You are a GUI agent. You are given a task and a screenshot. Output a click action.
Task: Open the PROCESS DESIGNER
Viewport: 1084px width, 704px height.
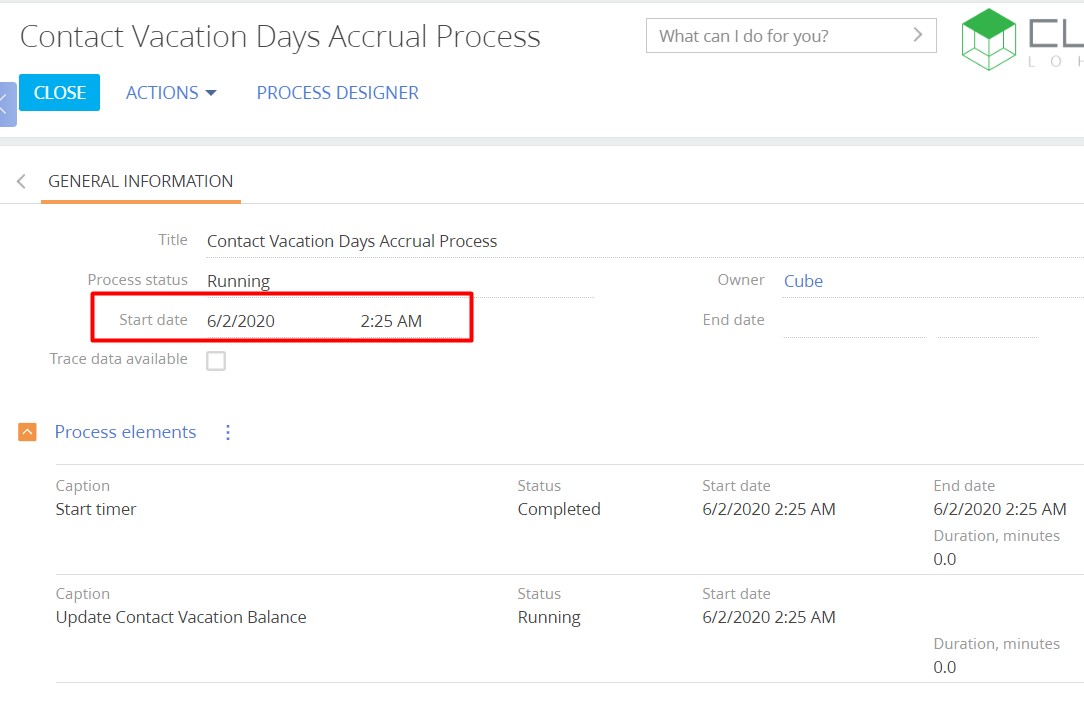click(x=337, y=93)
